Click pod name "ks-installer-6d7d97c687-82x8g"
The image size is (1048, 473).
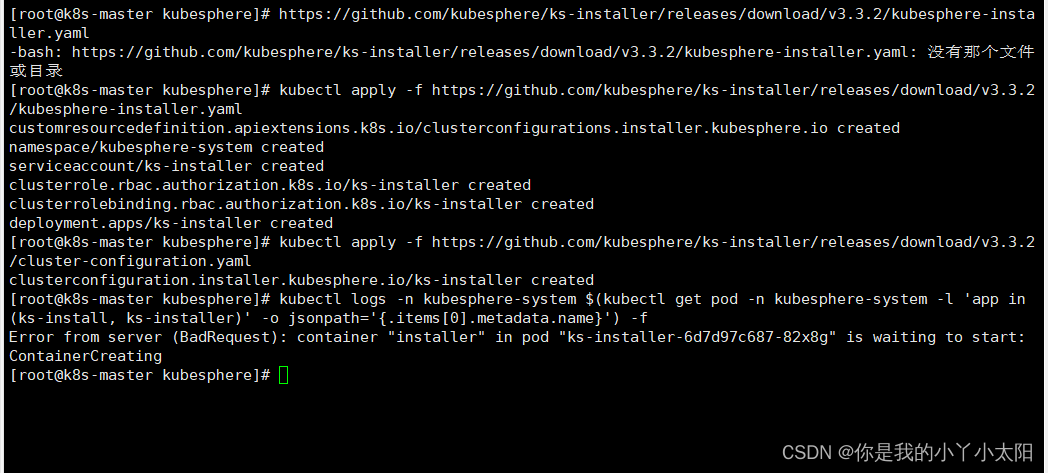pos(697,337)
